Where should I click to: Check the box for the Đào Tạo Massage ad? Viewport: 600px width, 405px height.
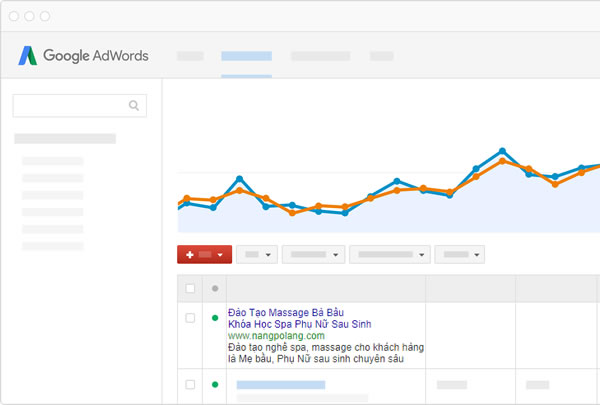click(x=190, y=318)
